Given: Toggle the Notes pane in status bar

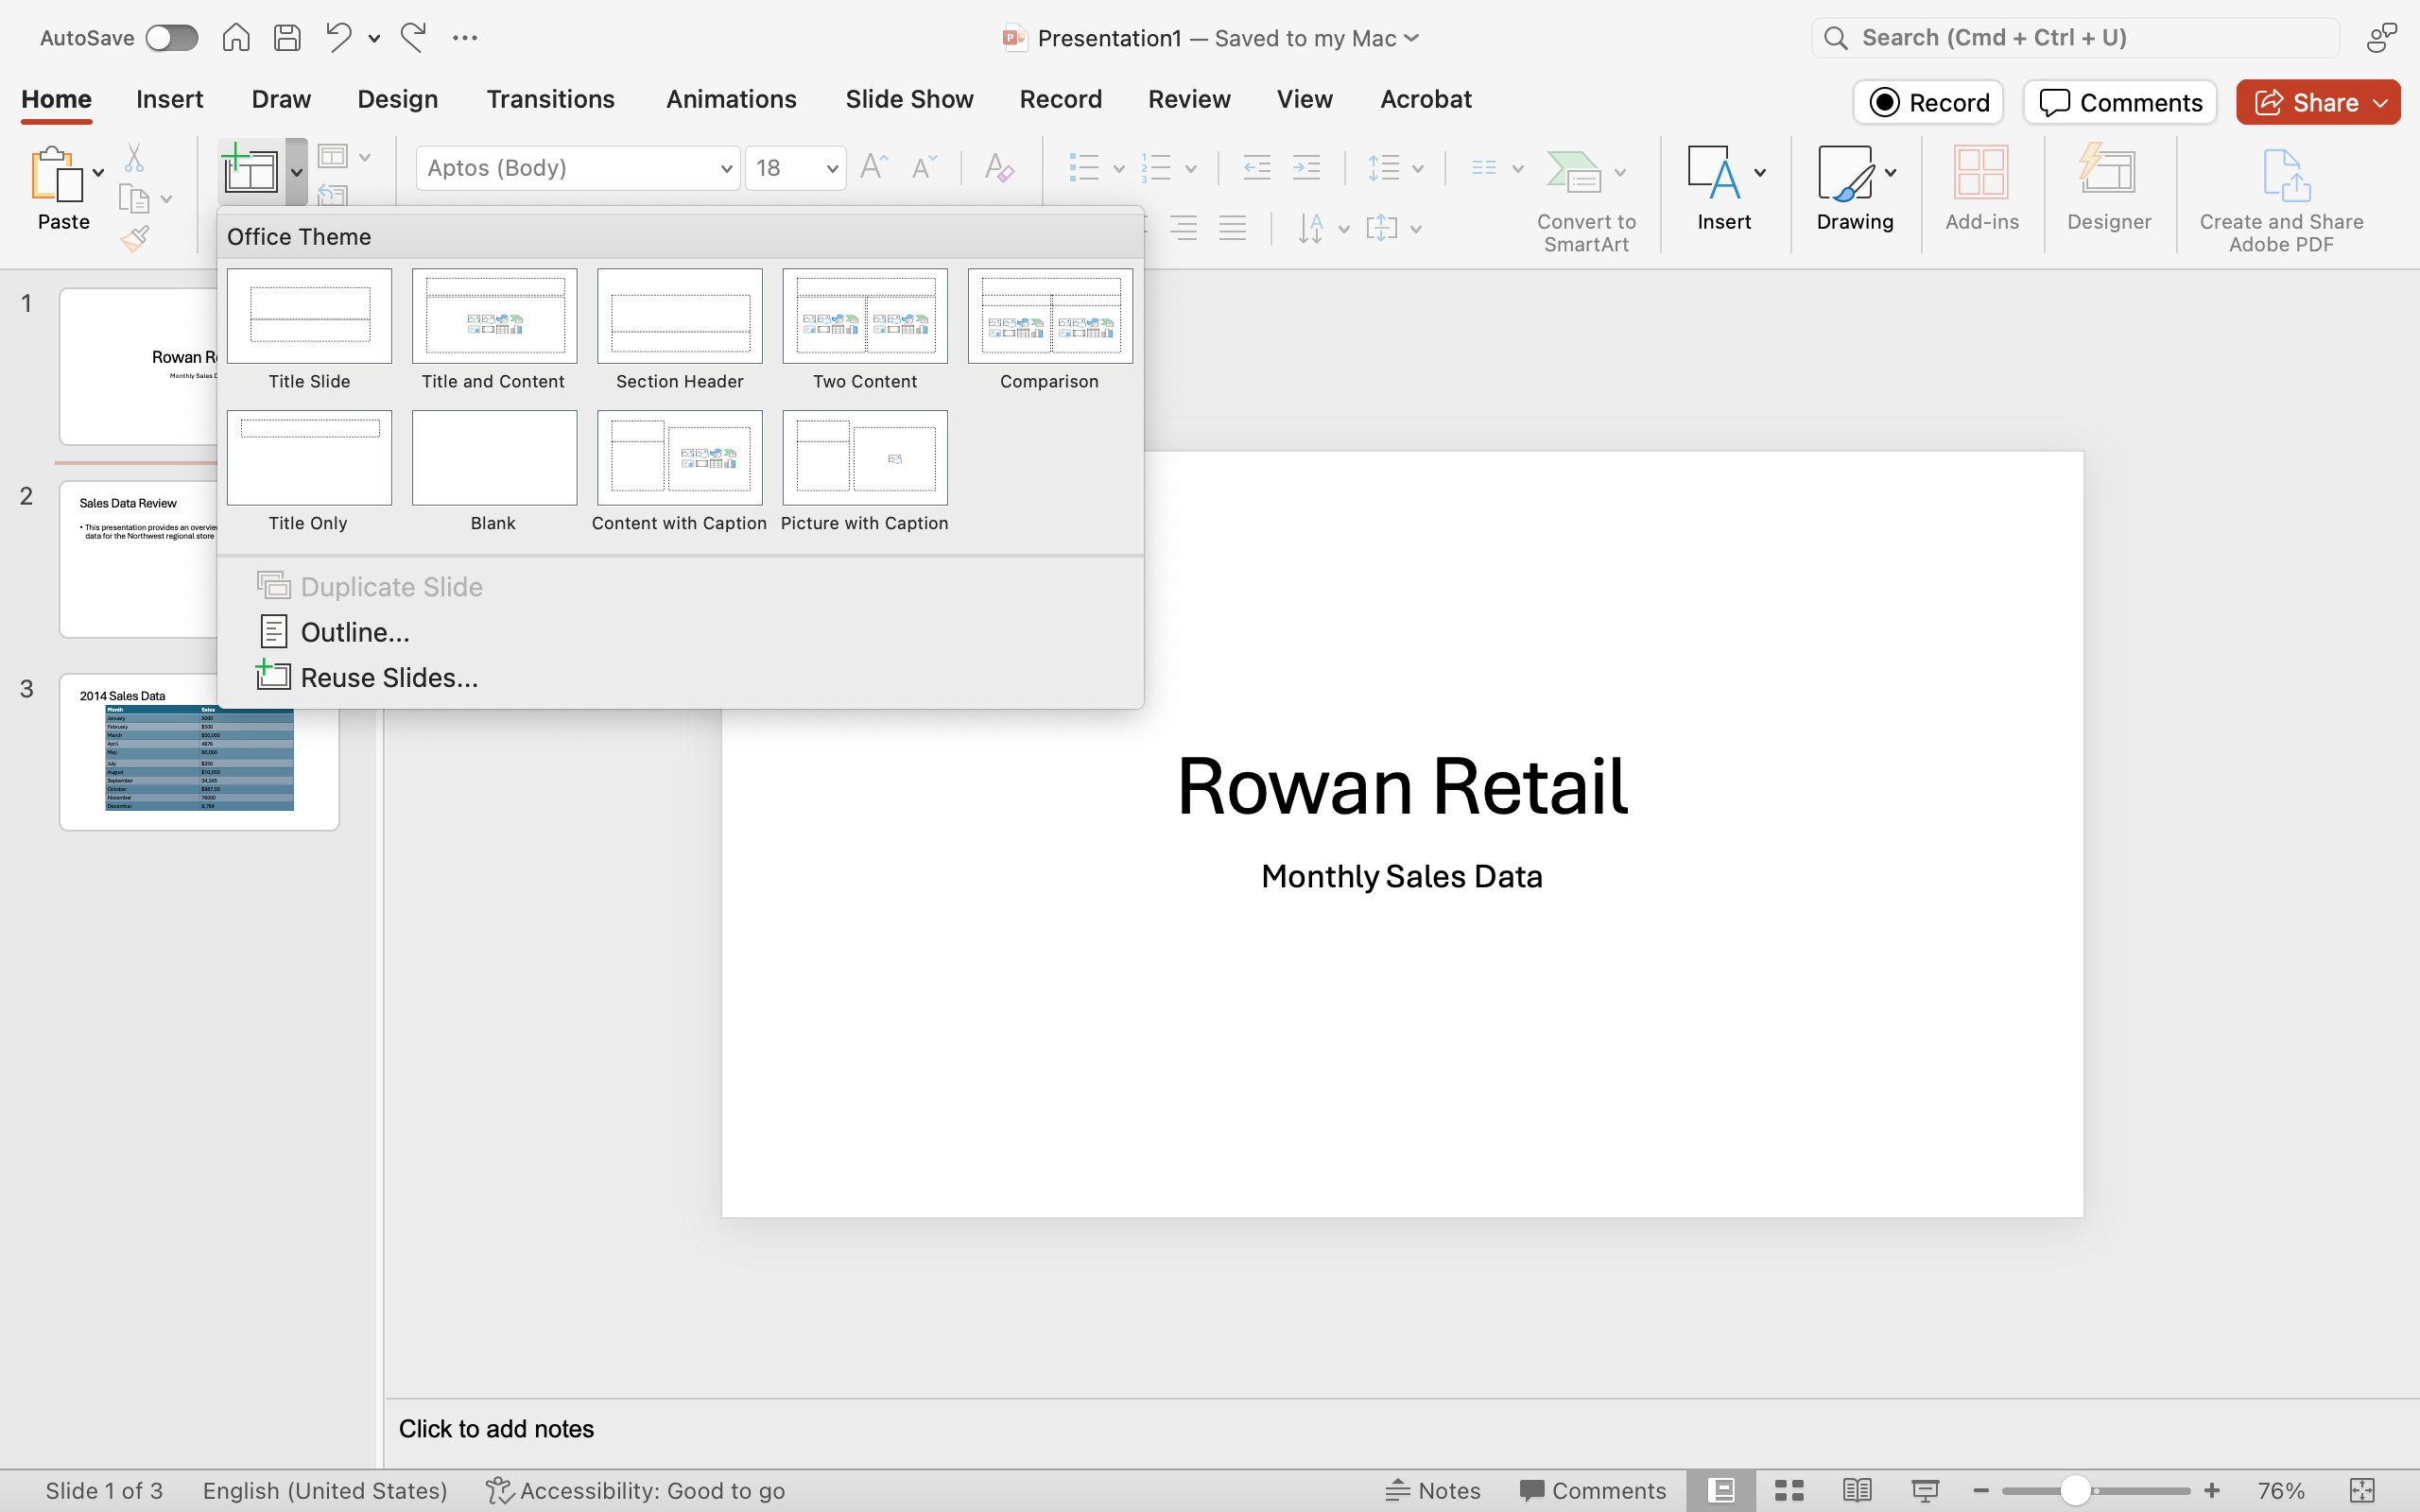Looking at the screenshot, I should point(1432,1490).
